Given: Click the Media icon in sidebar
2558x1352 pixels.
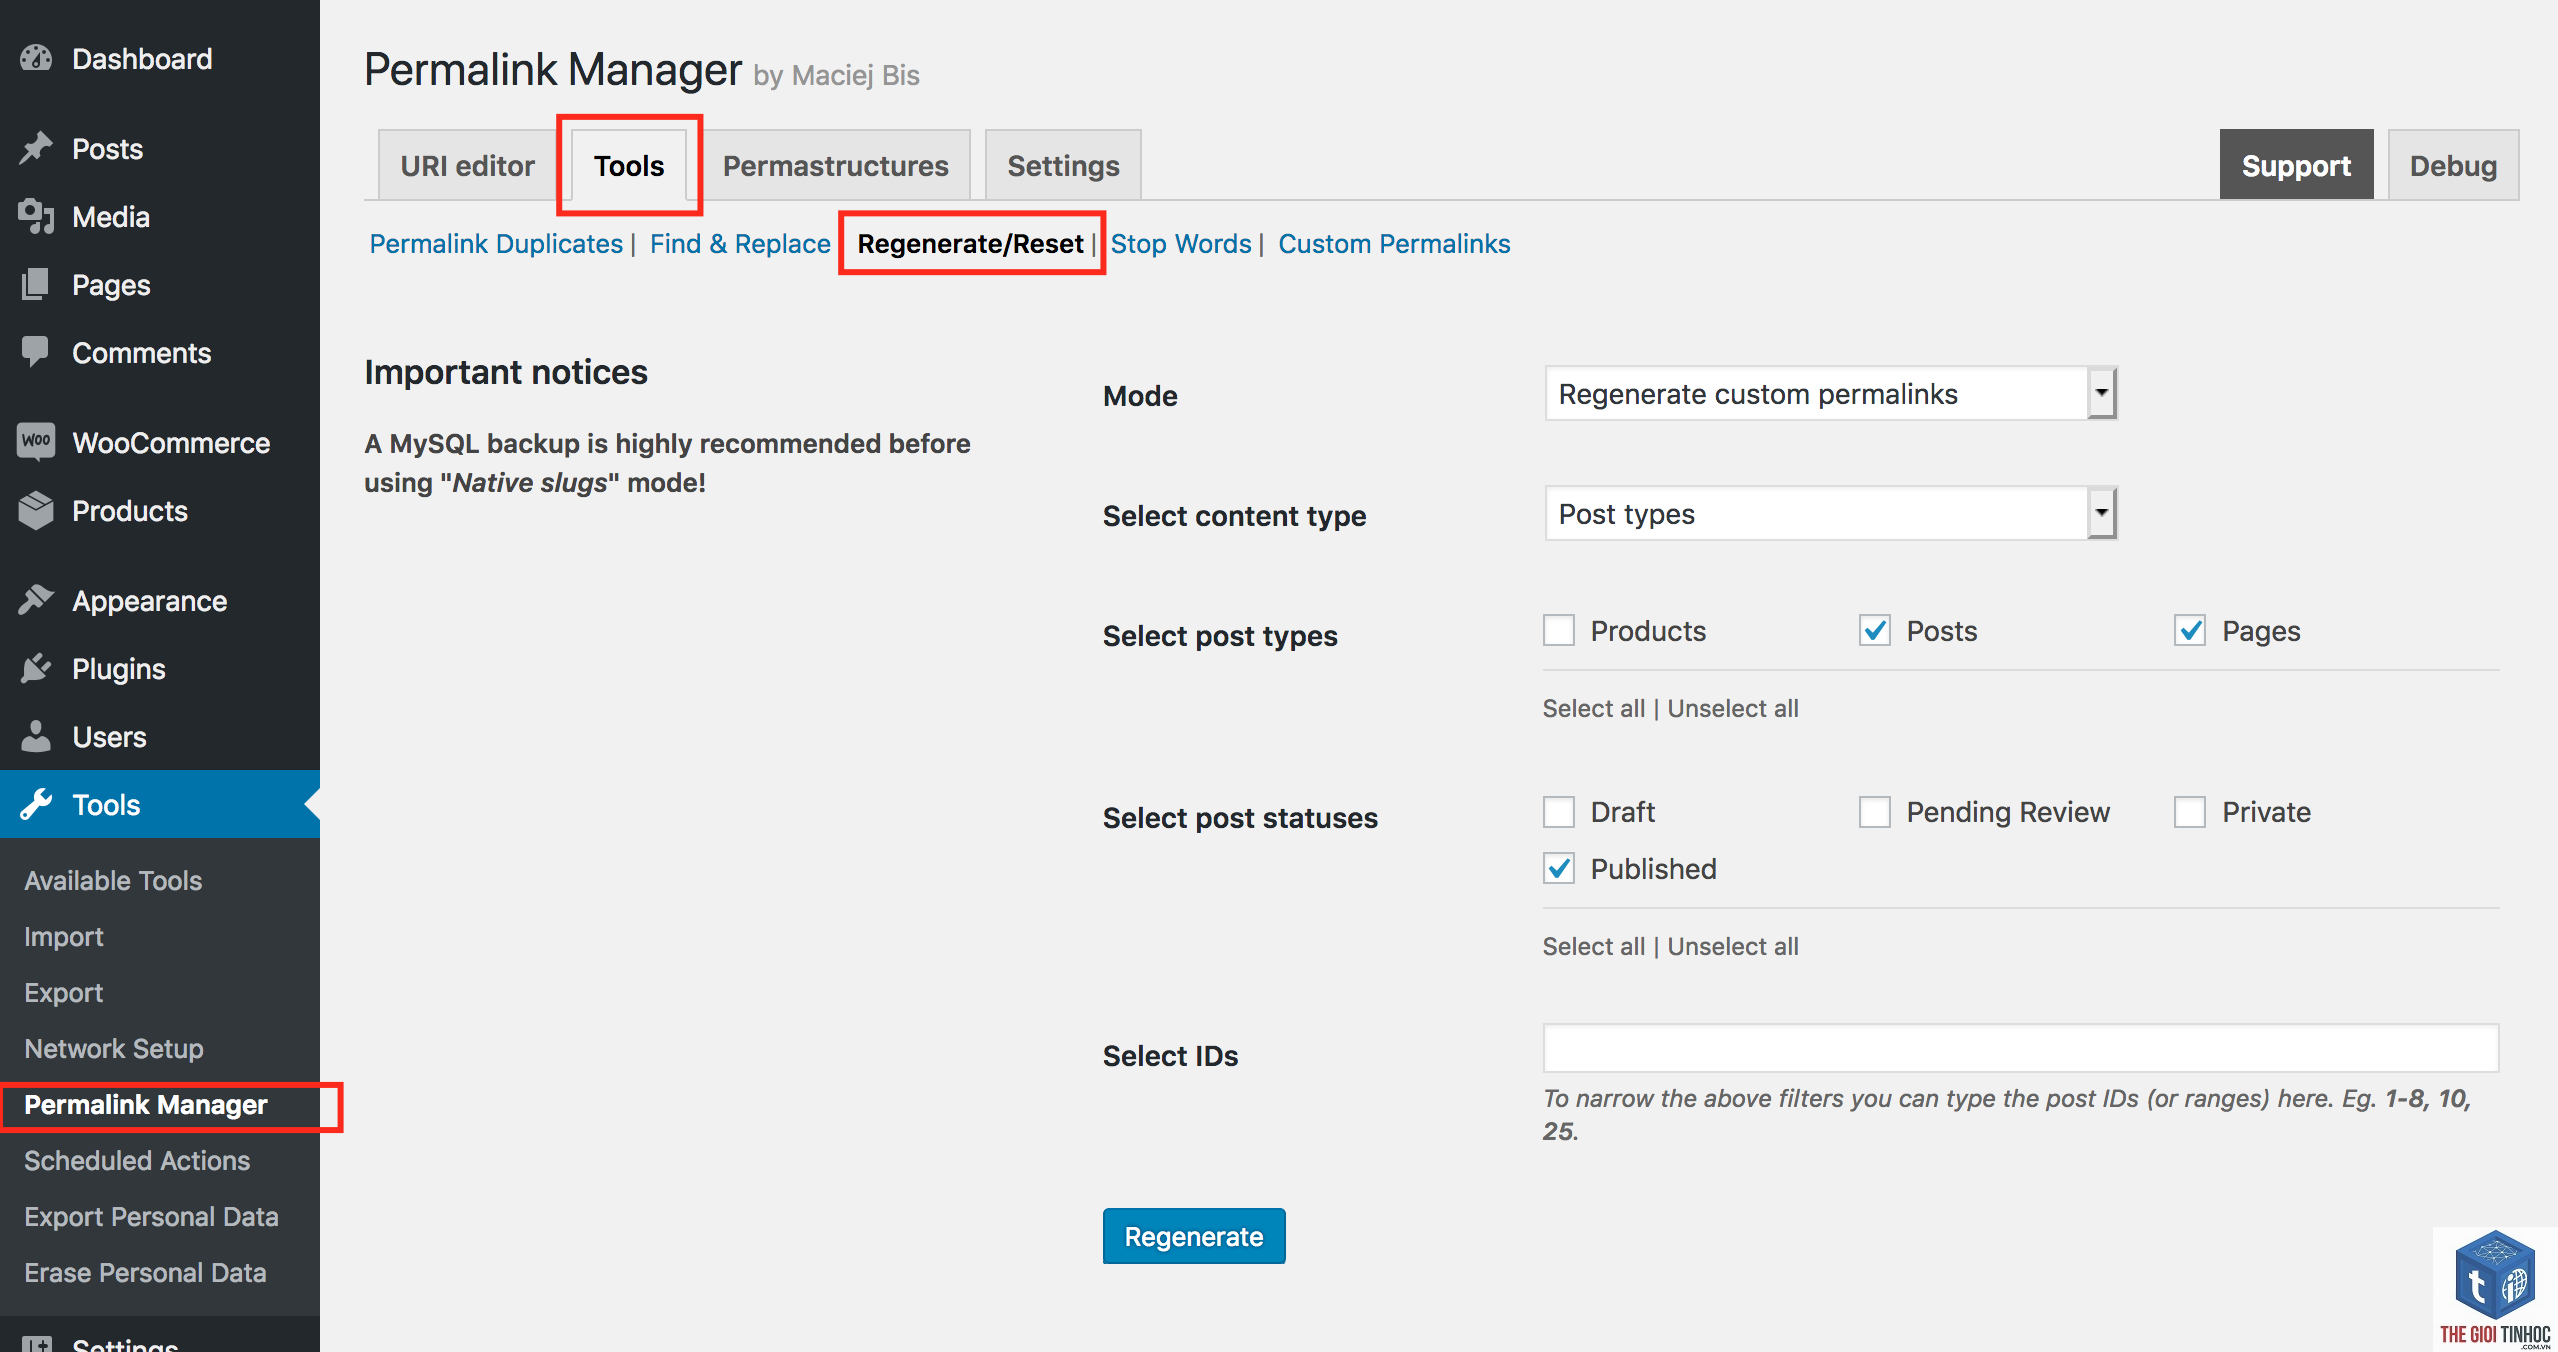Looking at the screenshot, I should pyautogui.click(x=36, y=216).
